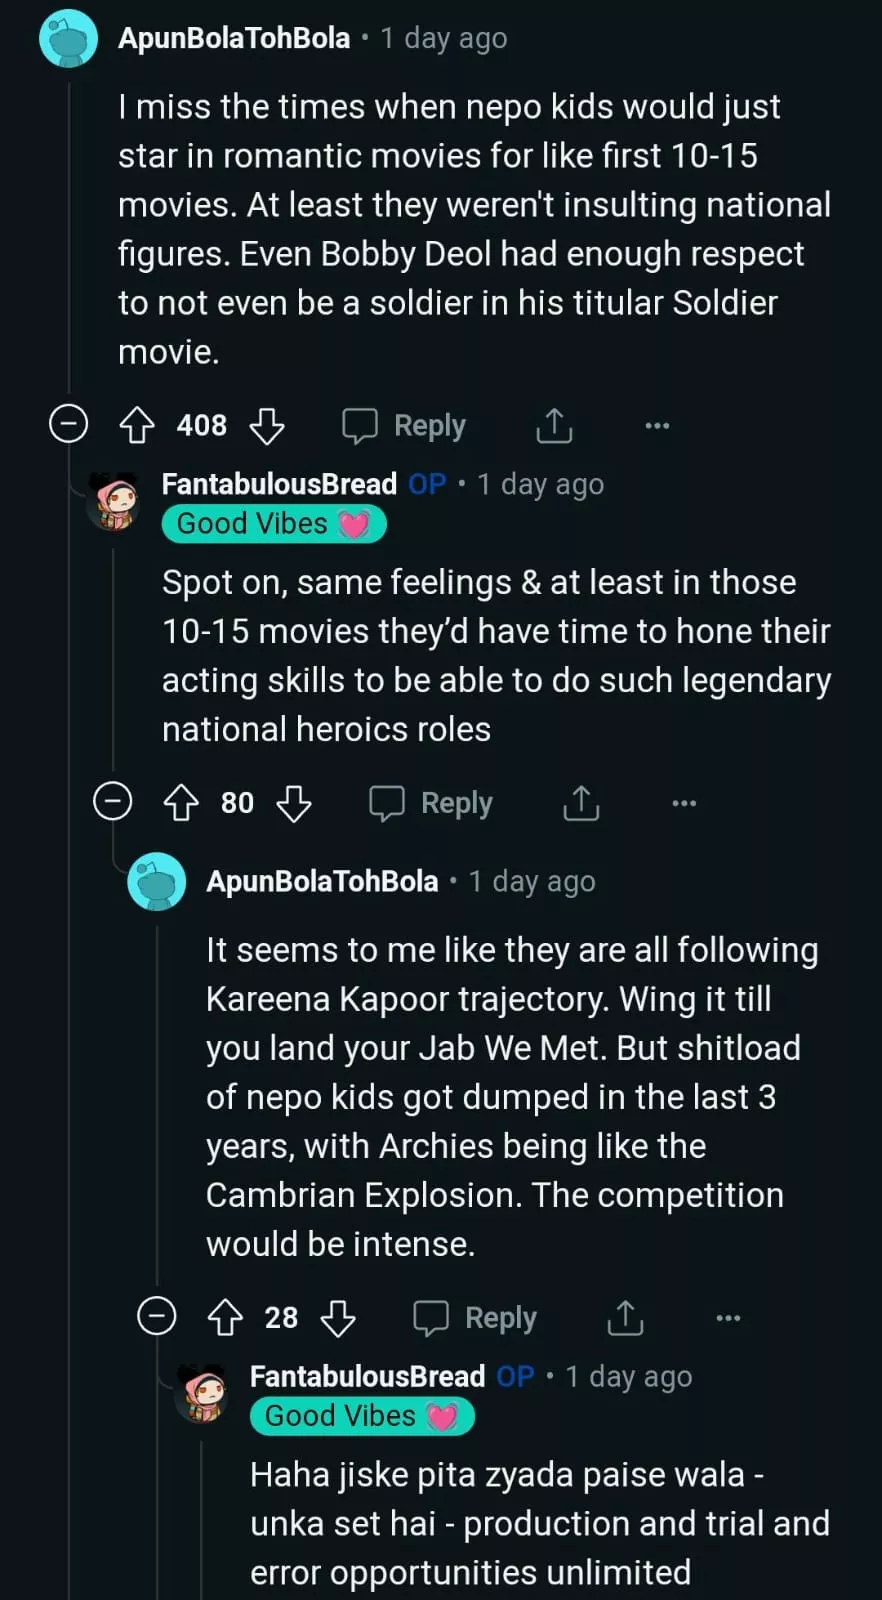
Task: Reply to the 28-point comment
Action: (476, 1318)
